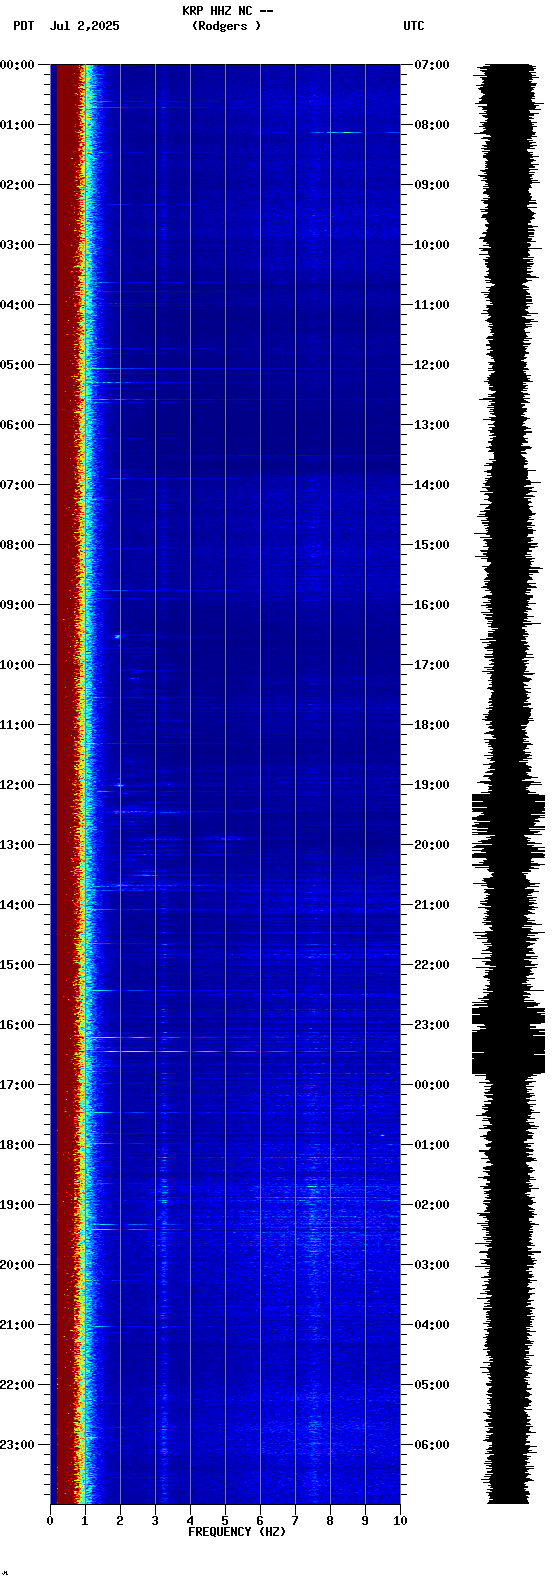Screen dimensions: 552x1584
Task: Click the 3 Hz frequency axis tick
Action: (x=155, y=1521)
